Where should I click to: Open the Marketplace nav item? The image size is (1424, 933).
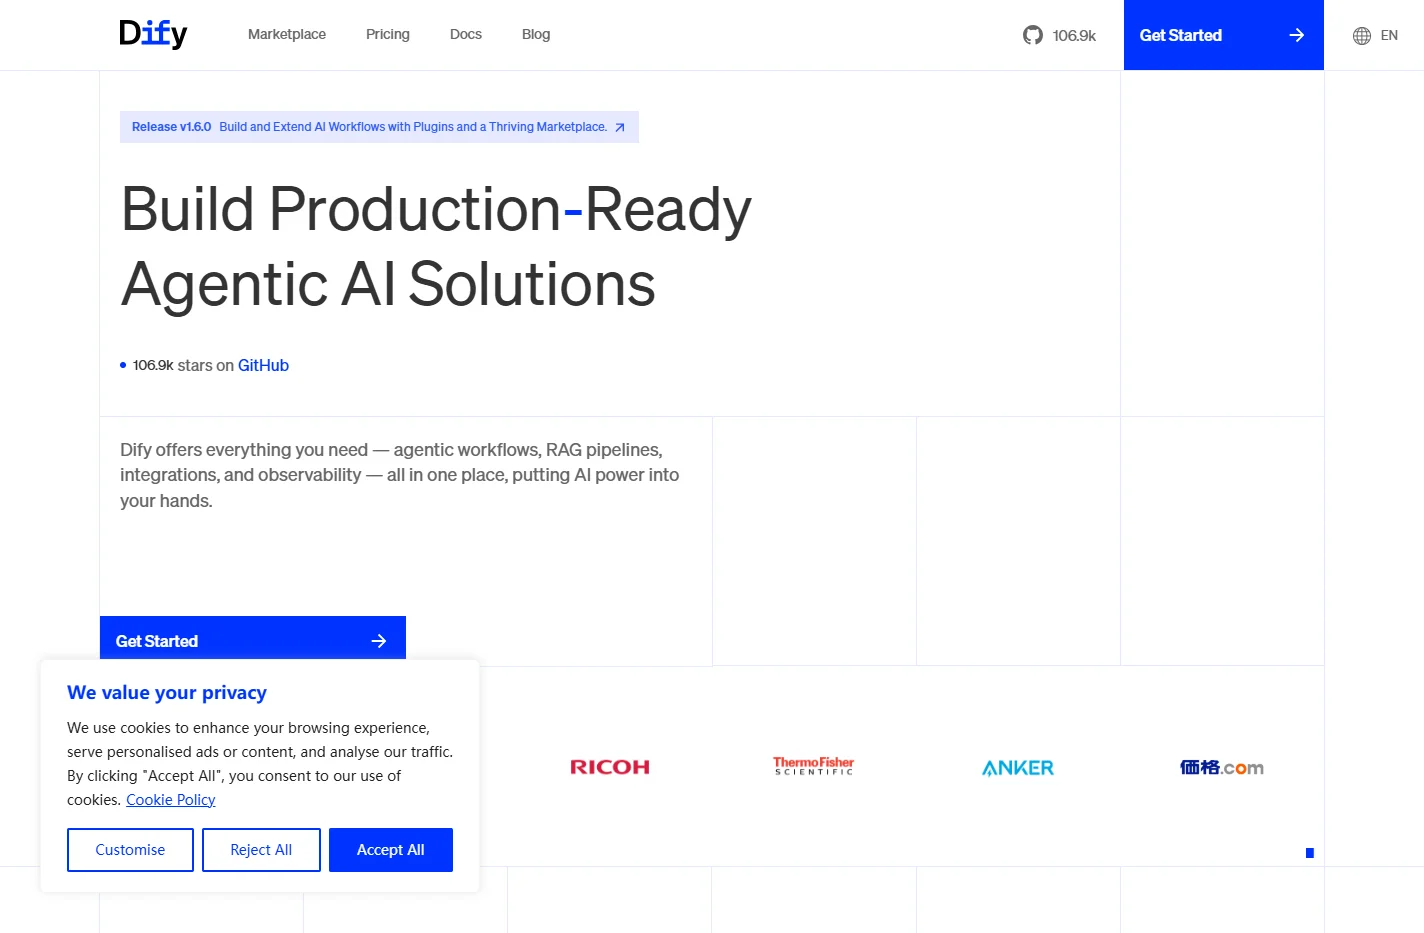(287, 34)
